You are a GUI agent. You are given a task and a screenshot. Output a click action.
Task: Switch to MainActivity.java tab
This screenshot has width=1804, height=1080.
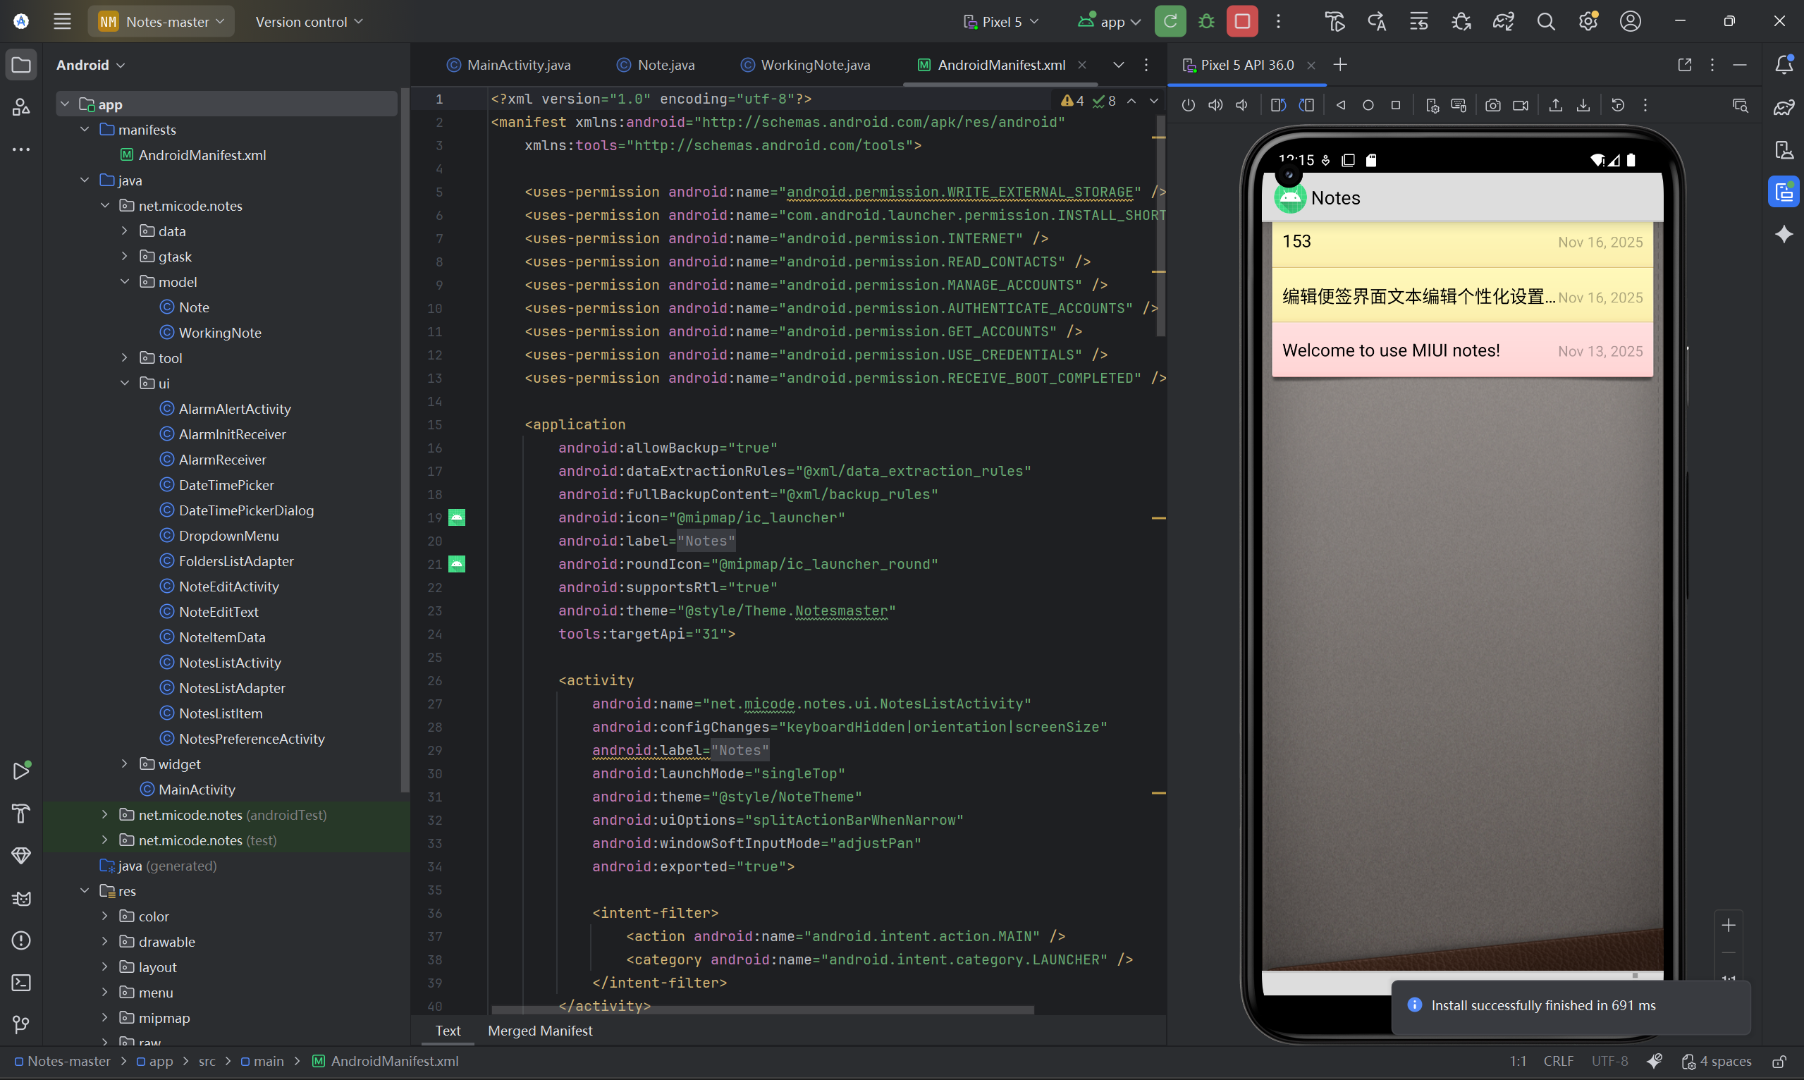509,65
